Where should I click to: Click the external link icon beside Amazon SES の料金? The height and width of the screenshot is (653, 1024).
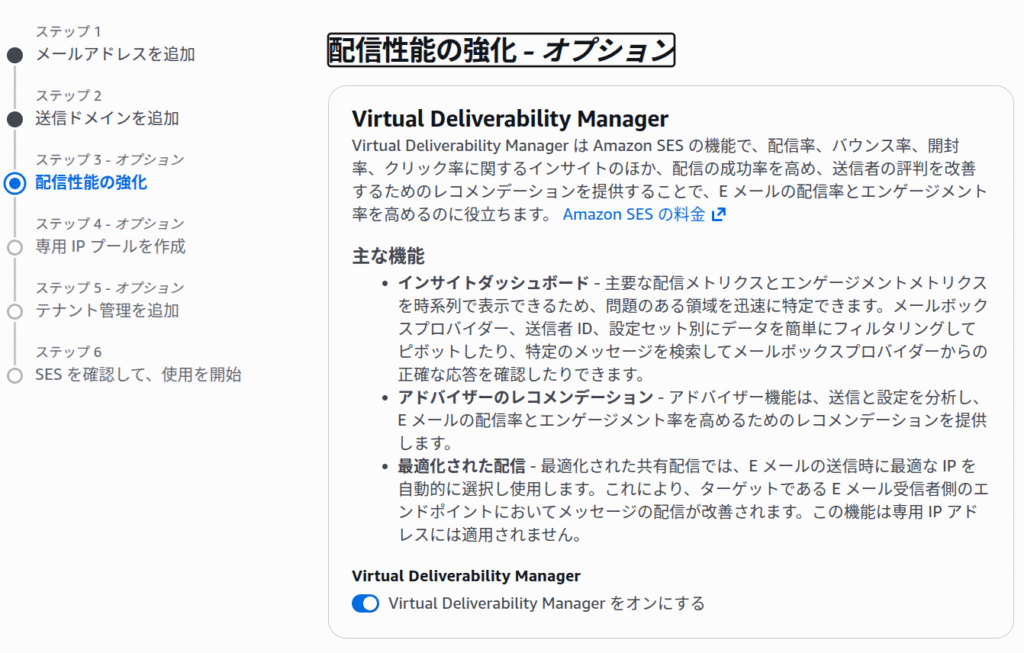[x=718, y=214]
